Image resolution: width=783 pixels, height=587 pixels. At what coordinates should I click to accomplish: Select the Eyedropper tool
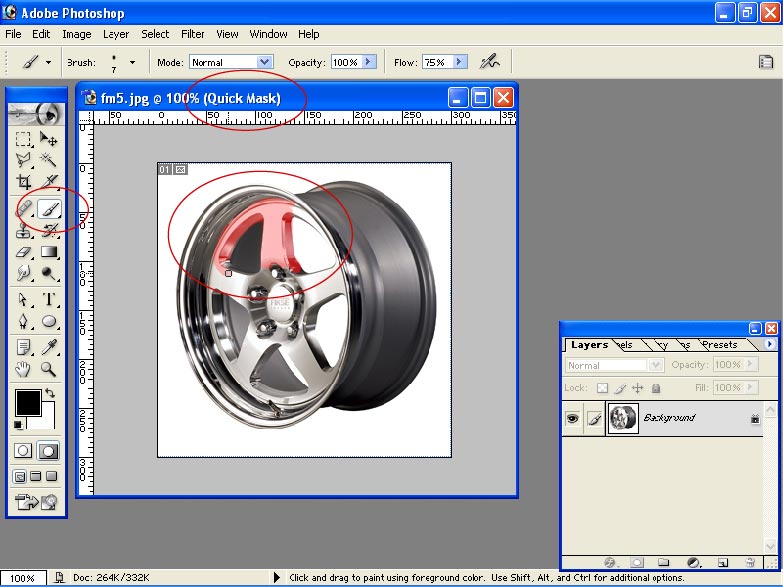49,346
